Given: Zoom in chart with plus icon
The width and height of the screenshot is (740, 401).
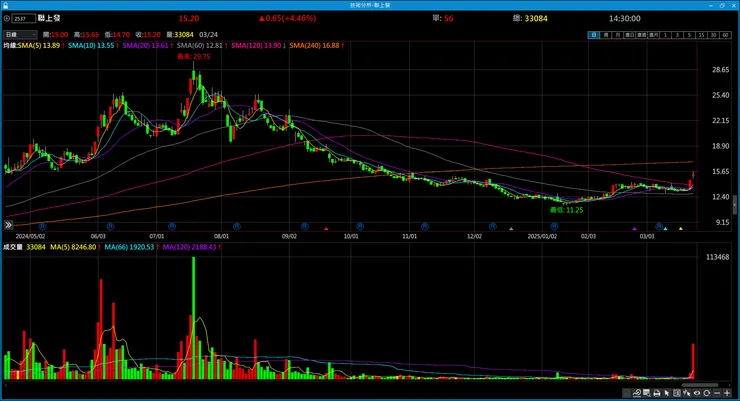Looking at the screenshot, I should click(x=727, y=393).
